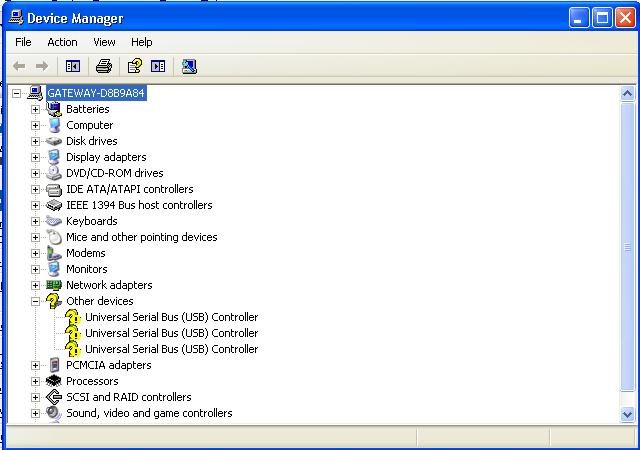The image size is (640, 450).
Task: Scan for hardware changes toolbar icon
Action: [189, 66]
